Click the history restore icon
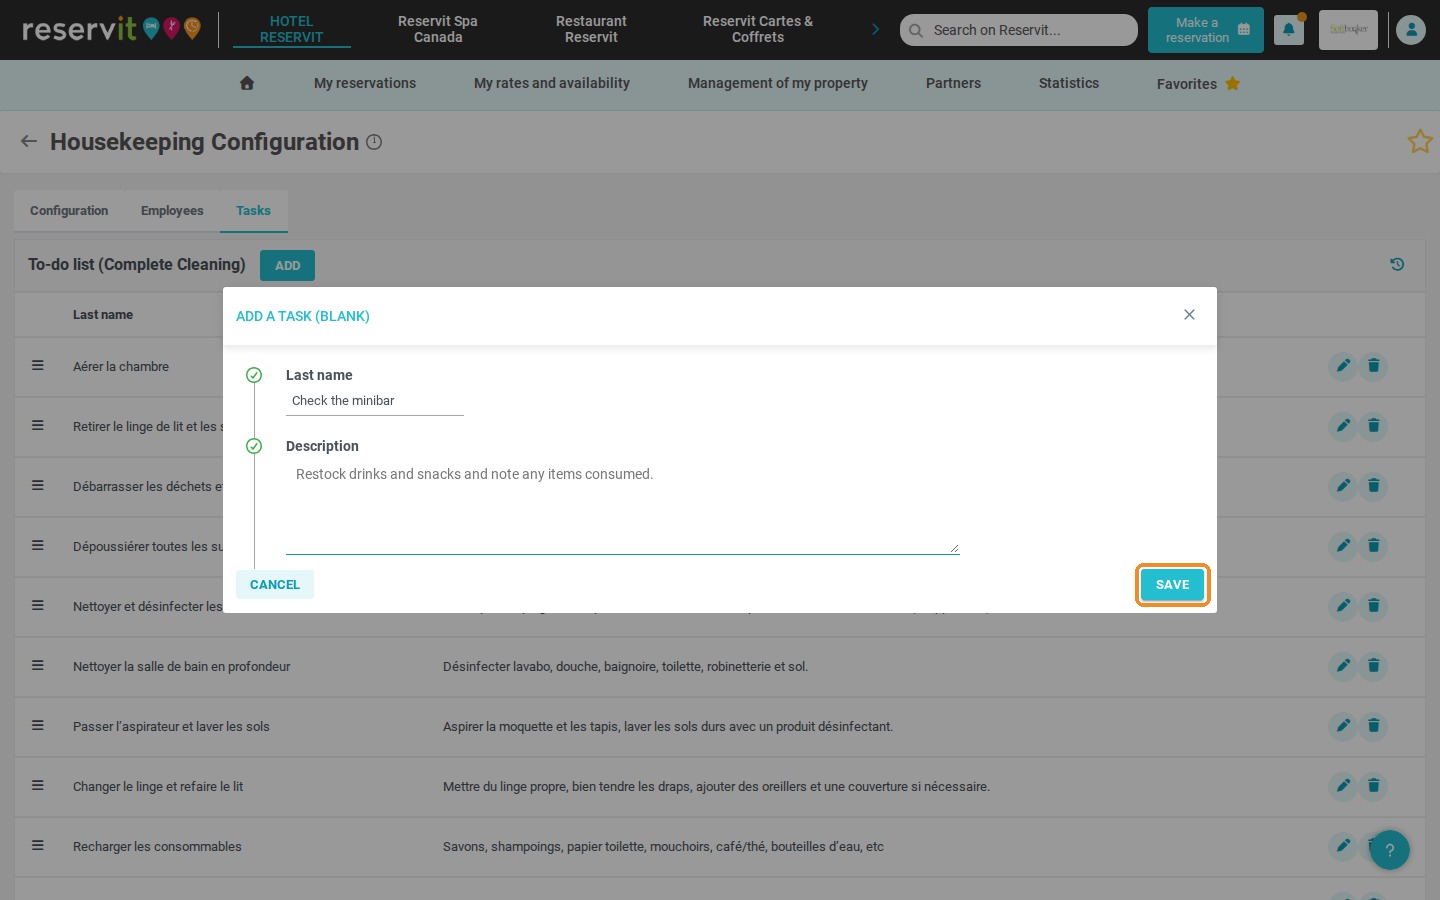This screenshot has width=1440, height=900. (1397, 265)
